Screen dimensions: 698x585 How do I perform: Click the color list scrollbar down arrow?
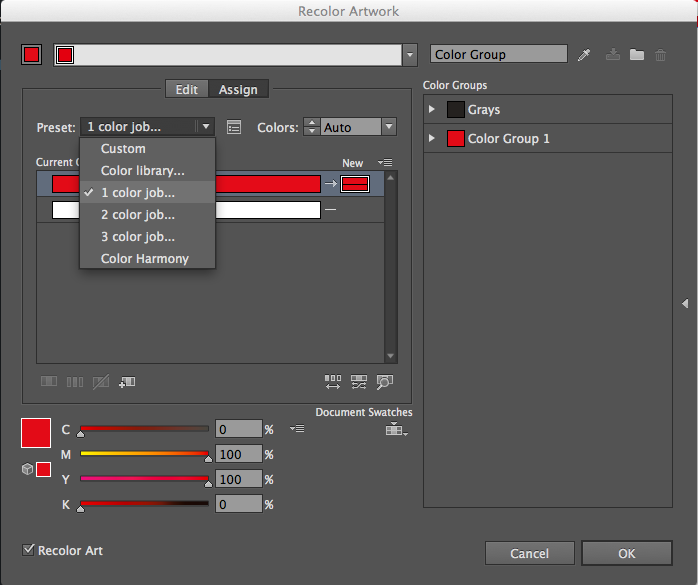point(390,356)
